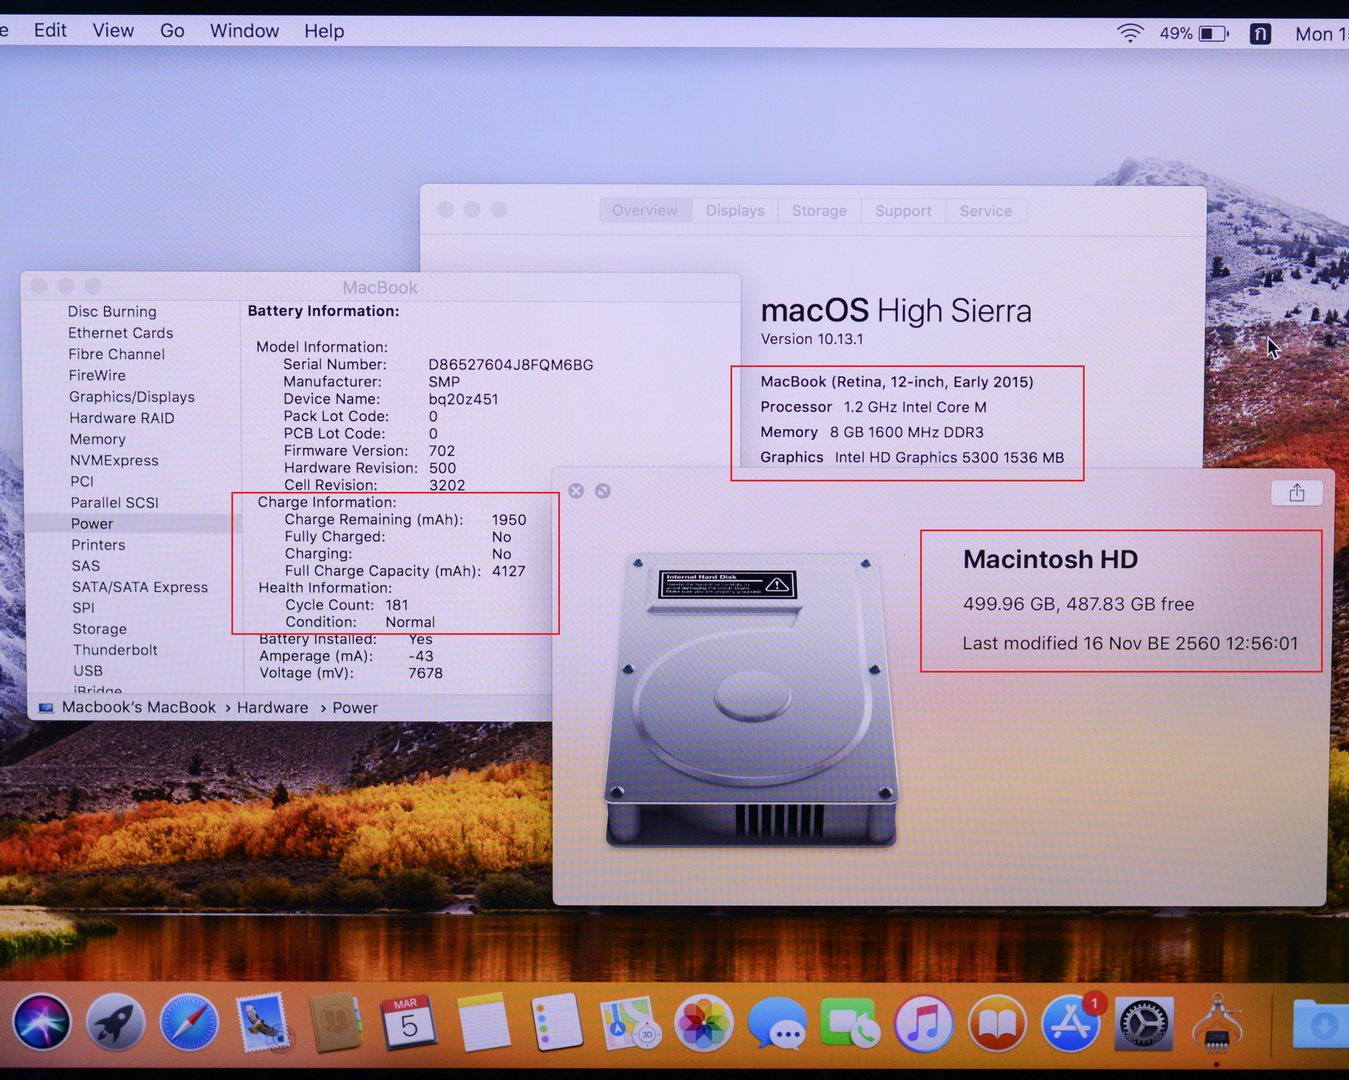Open Safari from the dock
The width and height of the screenshot is (1349, 1080).
[189, 1023]
